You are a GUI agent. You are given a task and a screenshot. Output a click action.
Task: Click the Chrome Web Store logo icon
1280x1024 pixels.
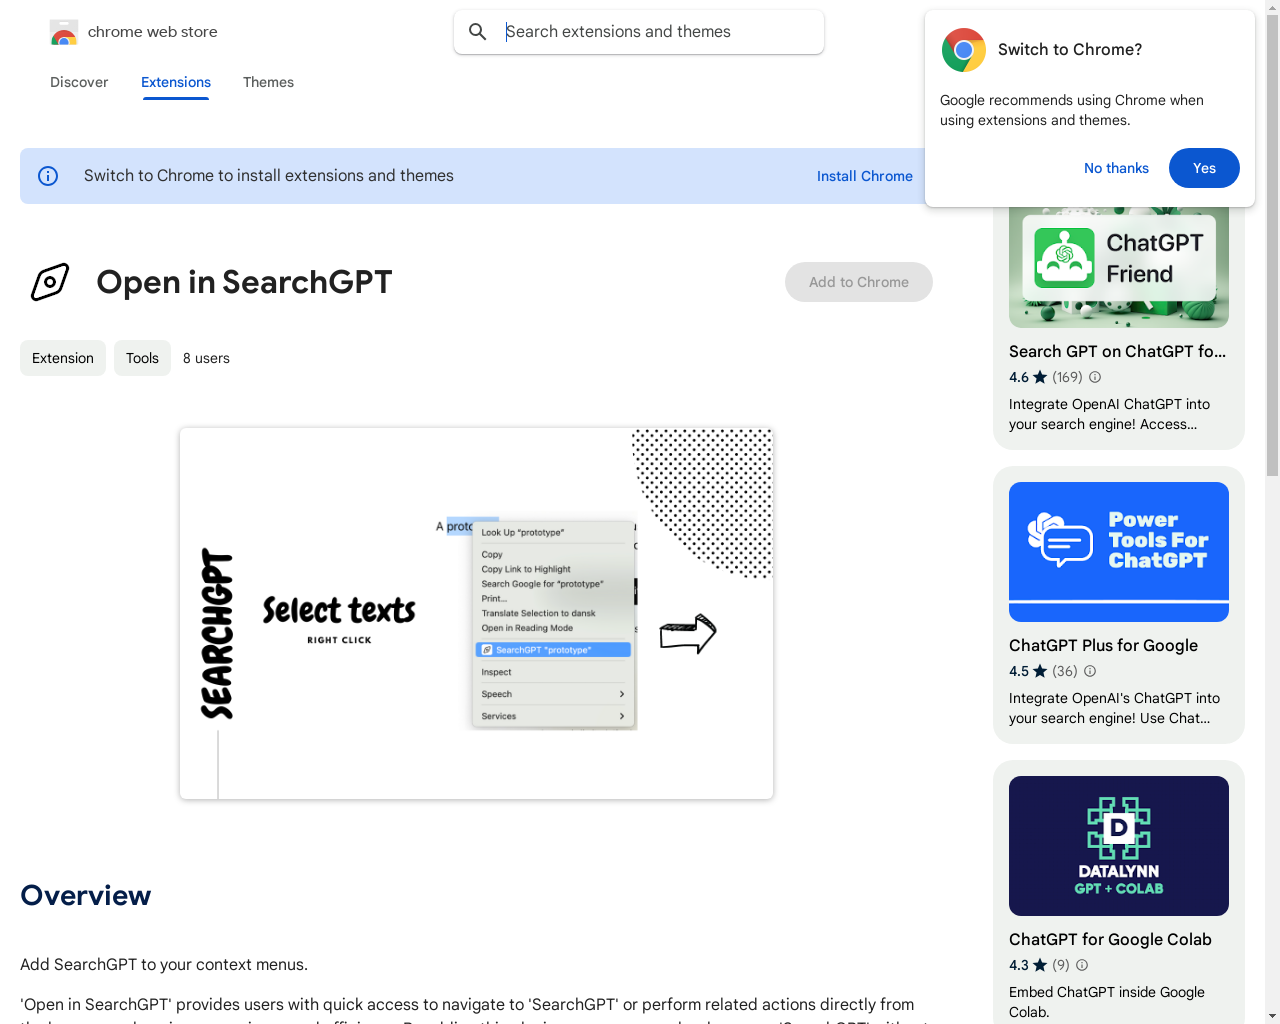(x=63, y=32)
